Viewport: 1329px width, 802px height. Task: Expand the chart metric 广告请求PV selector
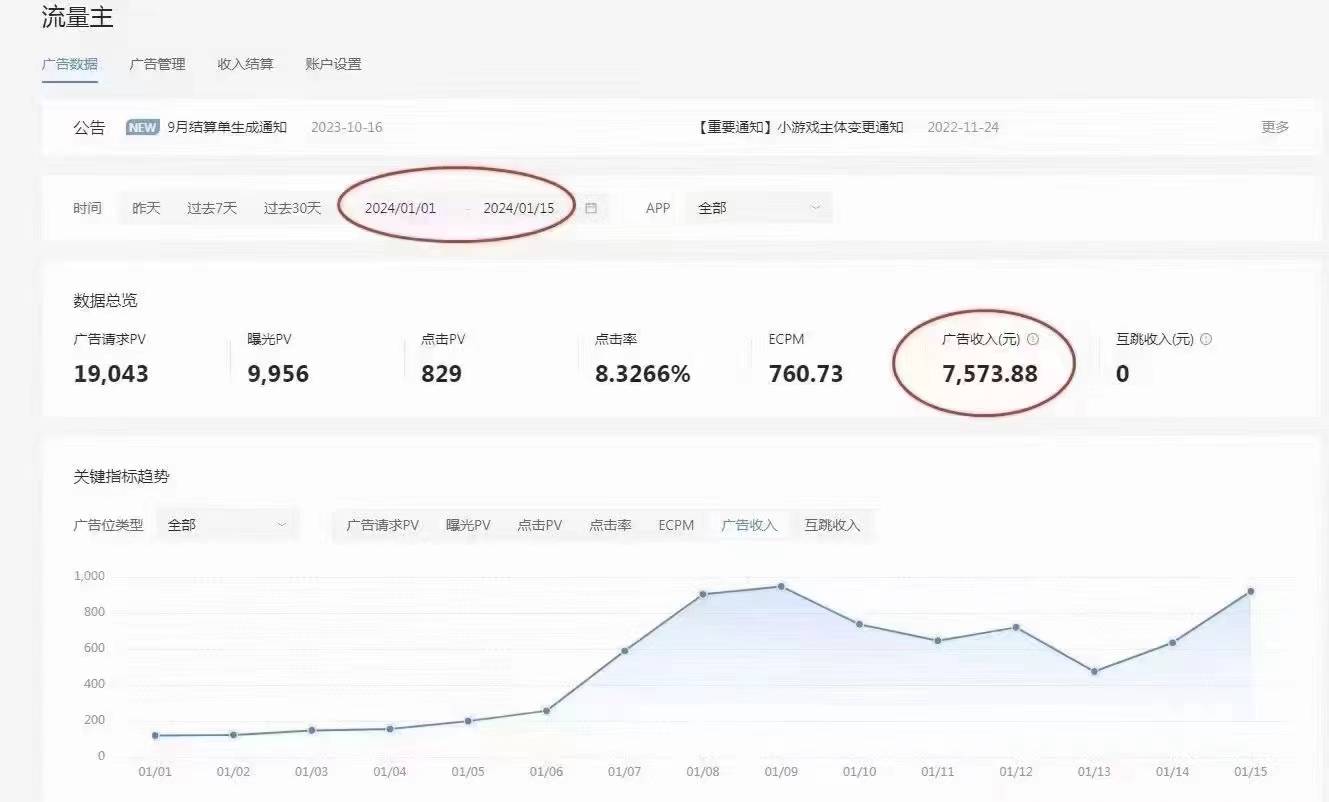(x=385, y=524)
